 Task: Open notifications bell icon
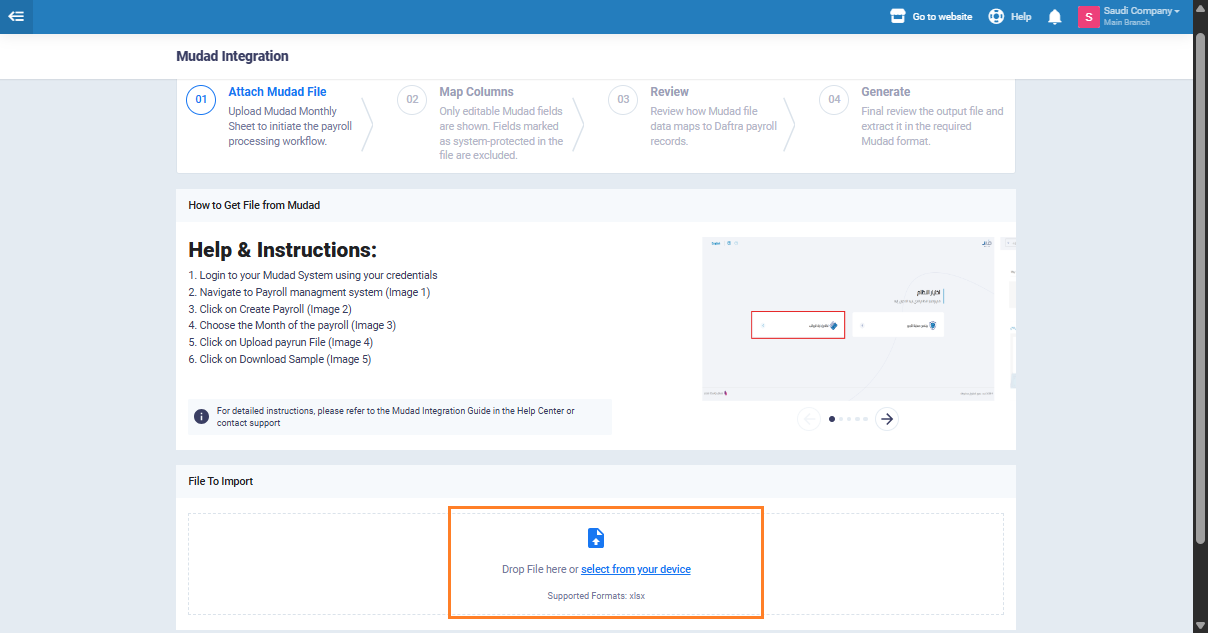click(x=1054, y=17)
